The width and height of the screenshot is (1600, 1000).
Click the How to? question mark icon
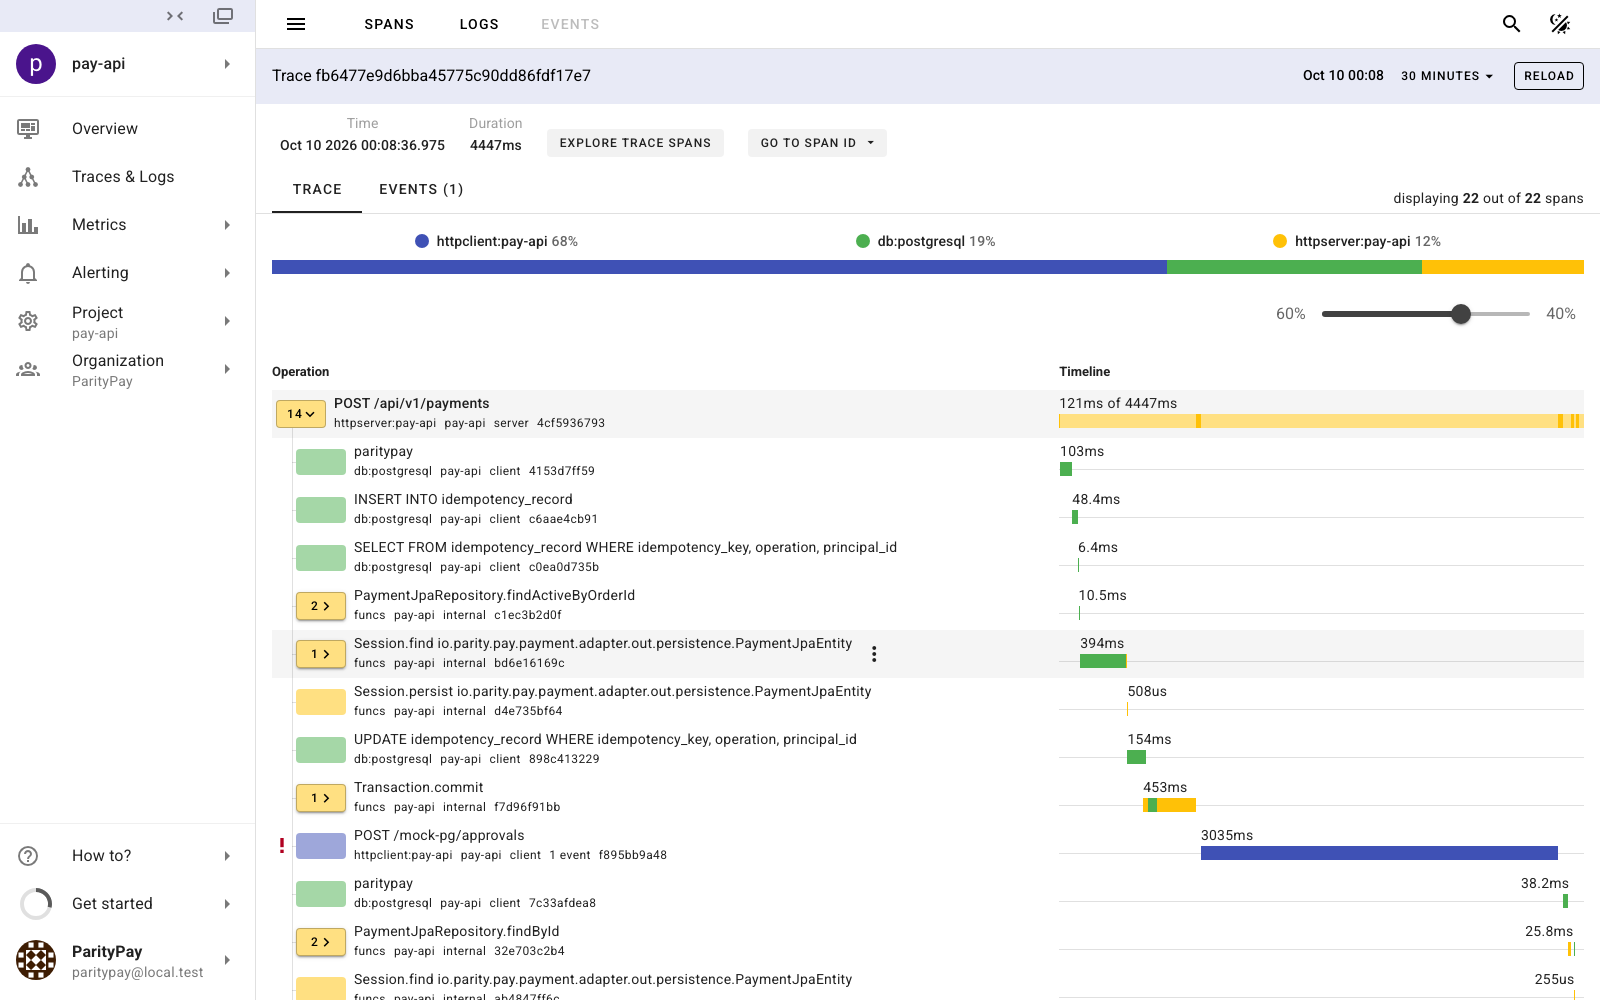click(x=28, y=856)
